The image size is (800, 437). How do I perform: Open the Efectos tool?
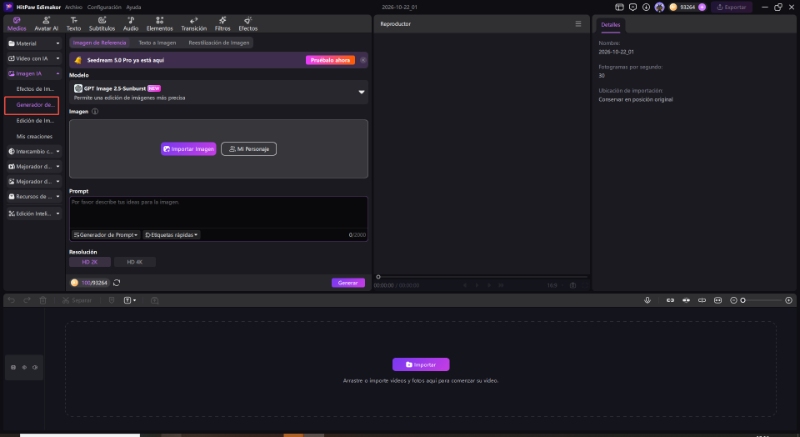pyautogui.click(x=248, y=23)
